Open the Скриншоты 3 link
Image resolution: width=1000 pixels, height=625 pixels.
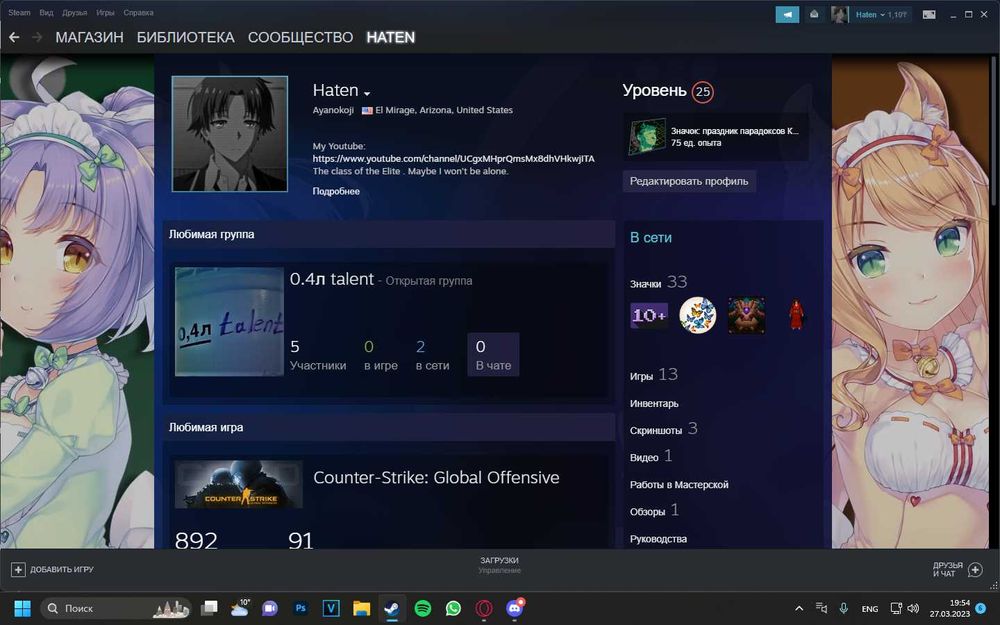click(663, 429)
